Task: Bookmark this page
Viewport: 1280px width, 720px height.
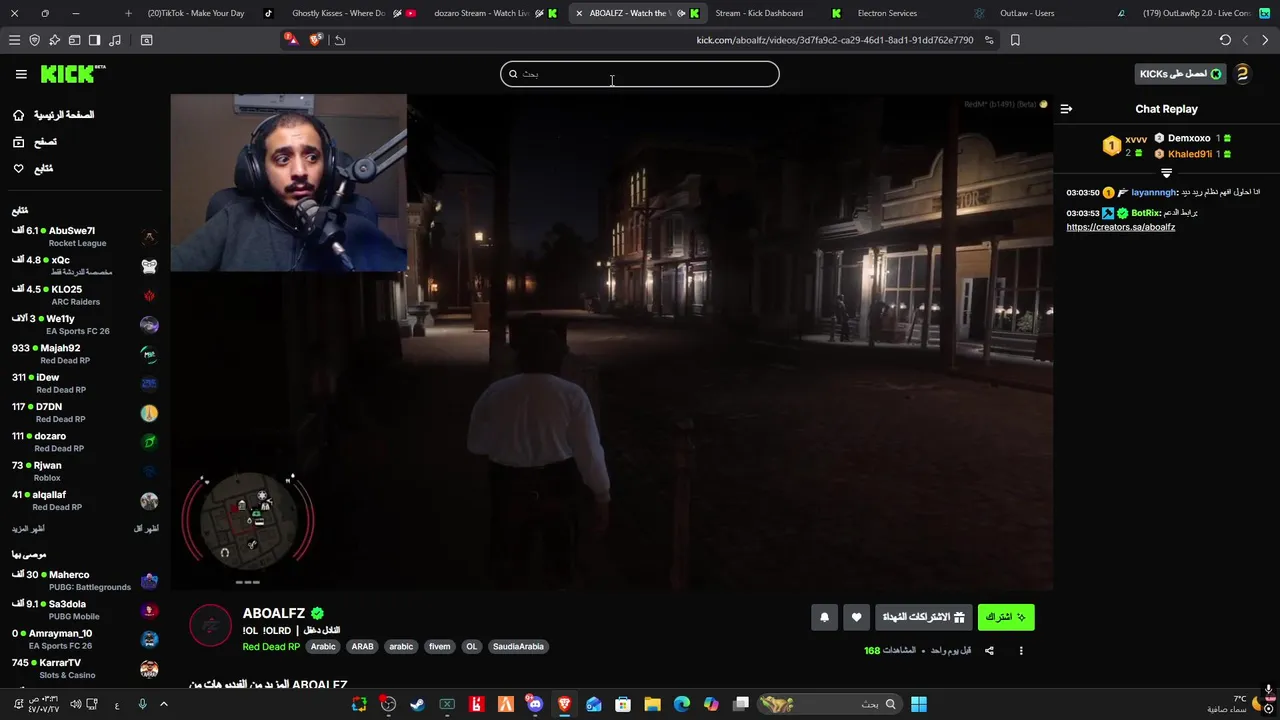Action: coord(1015,40)
